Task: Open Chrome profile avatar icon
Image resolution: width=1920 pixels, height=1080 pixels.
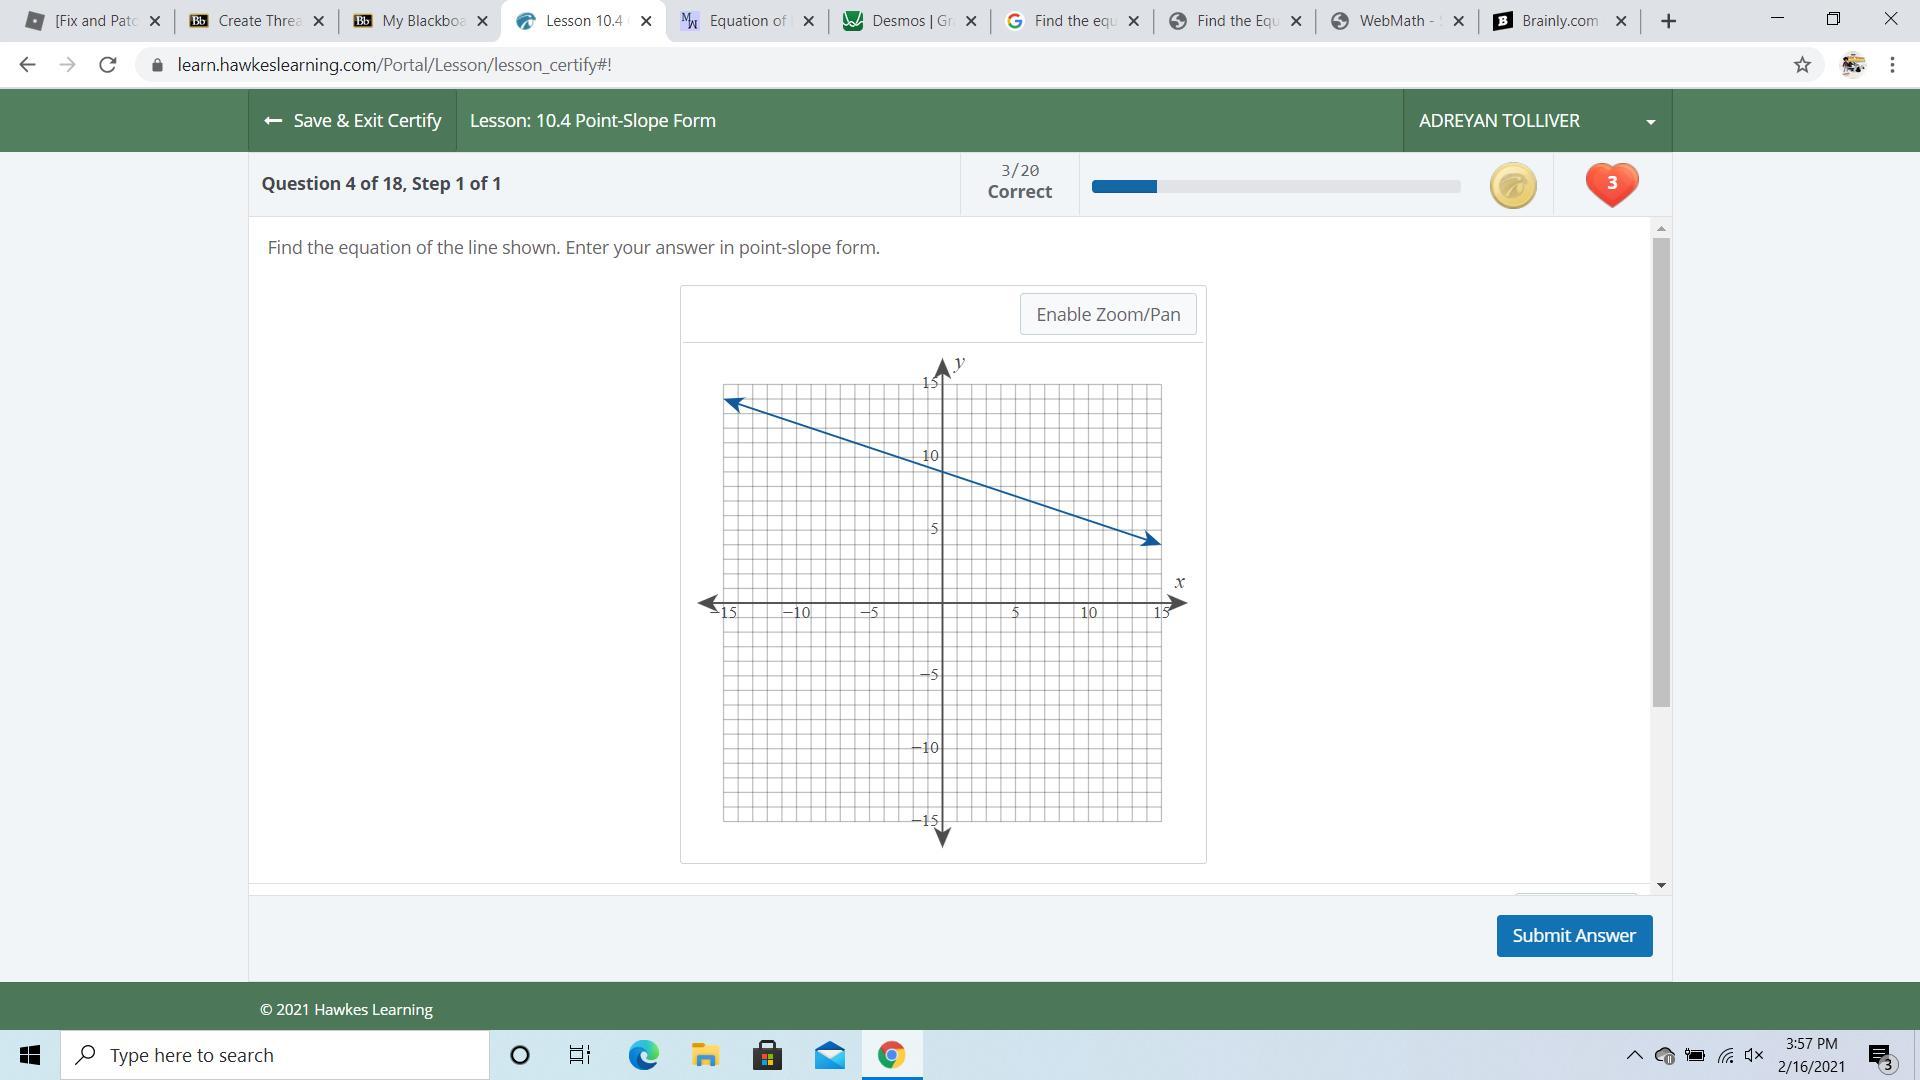Action: 1852,65
